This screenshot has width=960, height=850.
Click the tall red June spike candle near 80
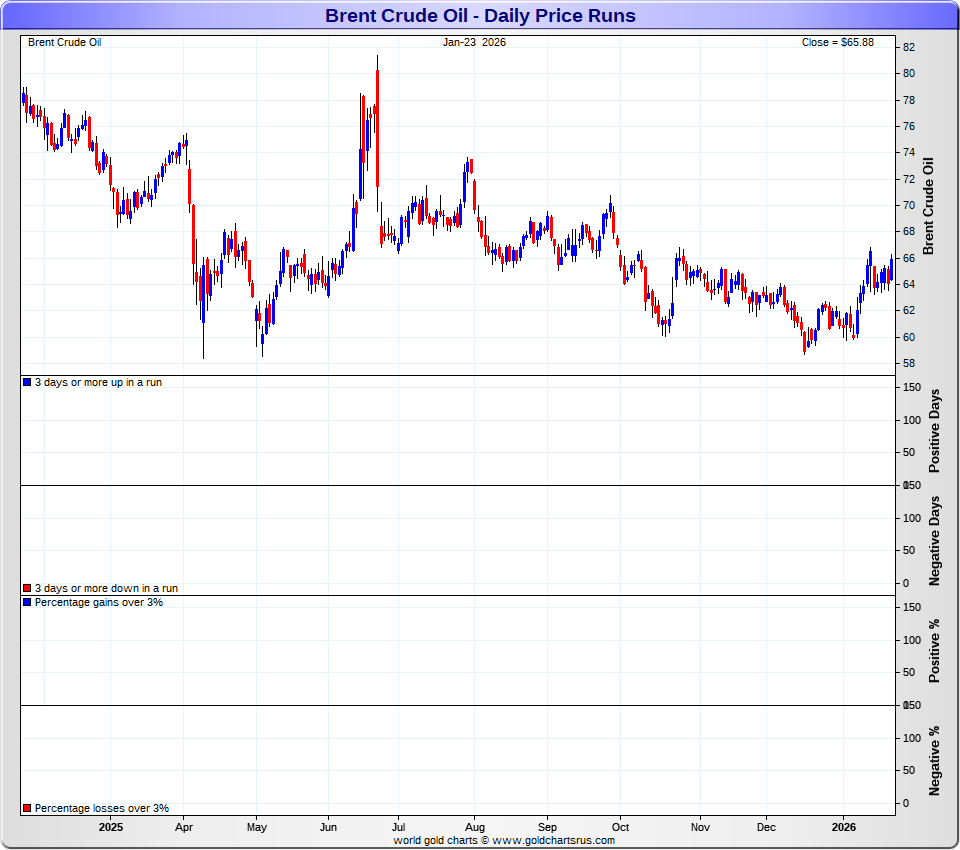(x=377, y=129)
